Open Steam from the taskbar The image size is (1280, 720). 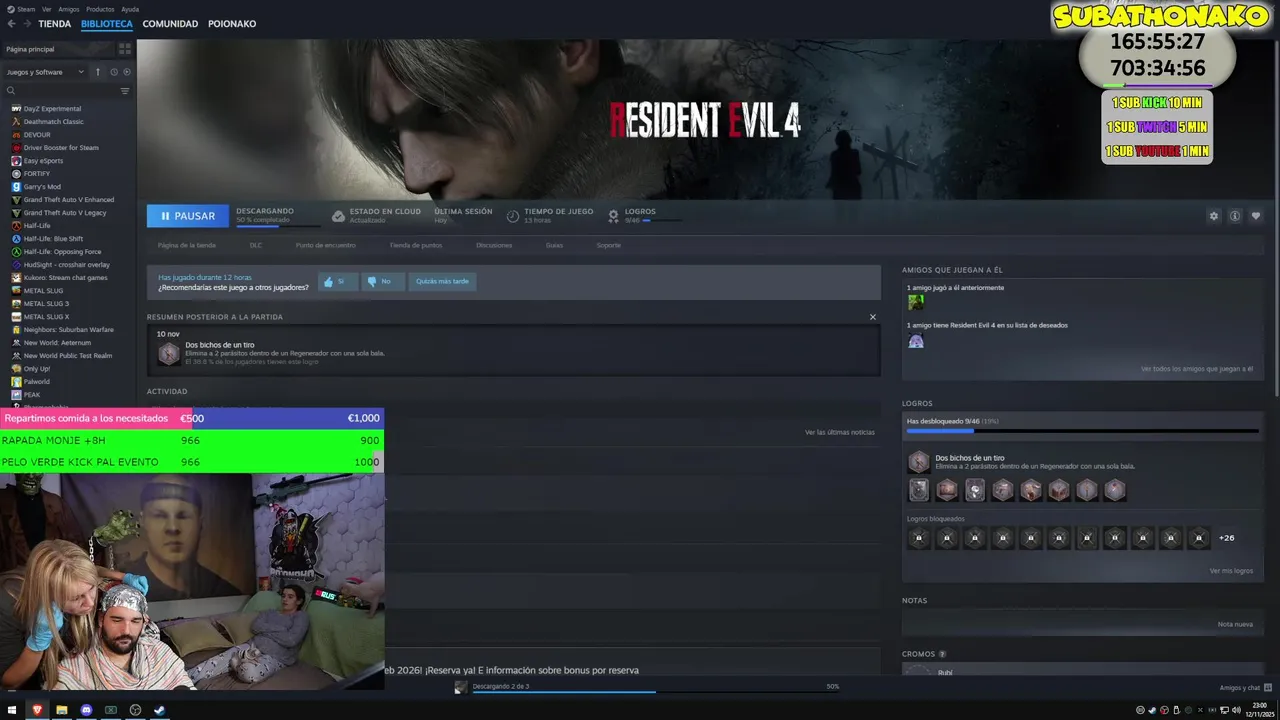click(x=159, y=710)
